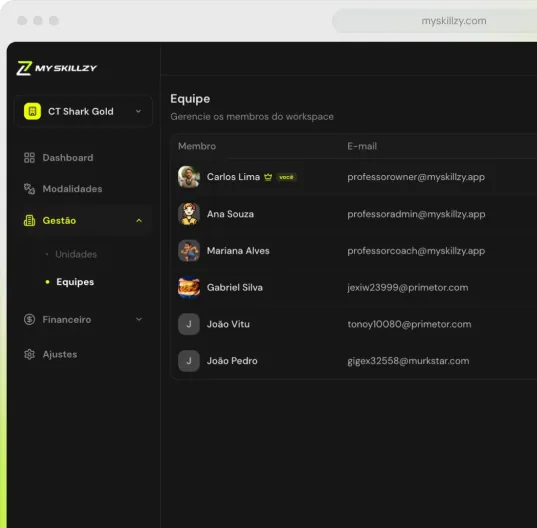Click email gigex32558@murkstar.com
The image size is (537, 528).
click(408, 361)
